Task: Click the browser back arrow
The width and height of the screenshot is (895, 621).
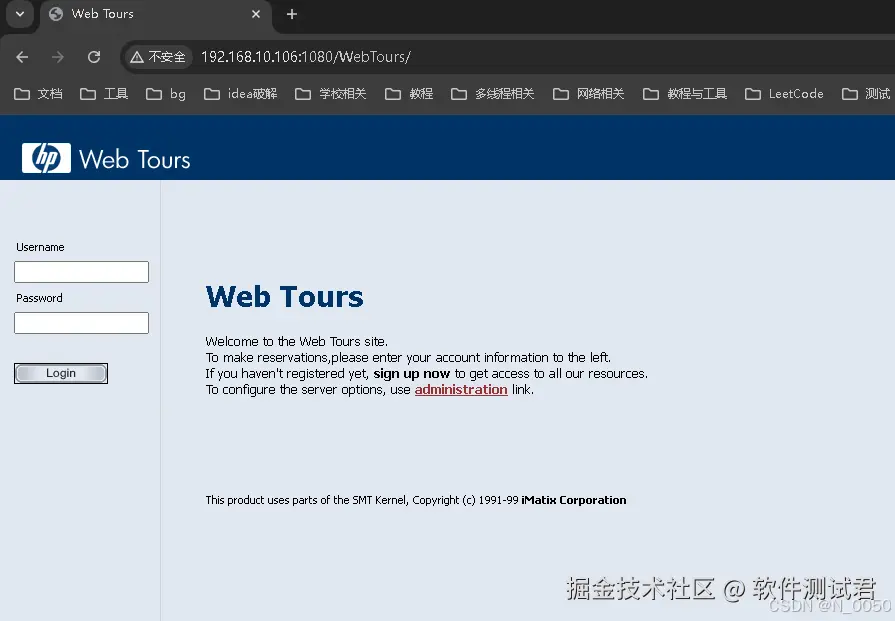Action: coord(22,57)
